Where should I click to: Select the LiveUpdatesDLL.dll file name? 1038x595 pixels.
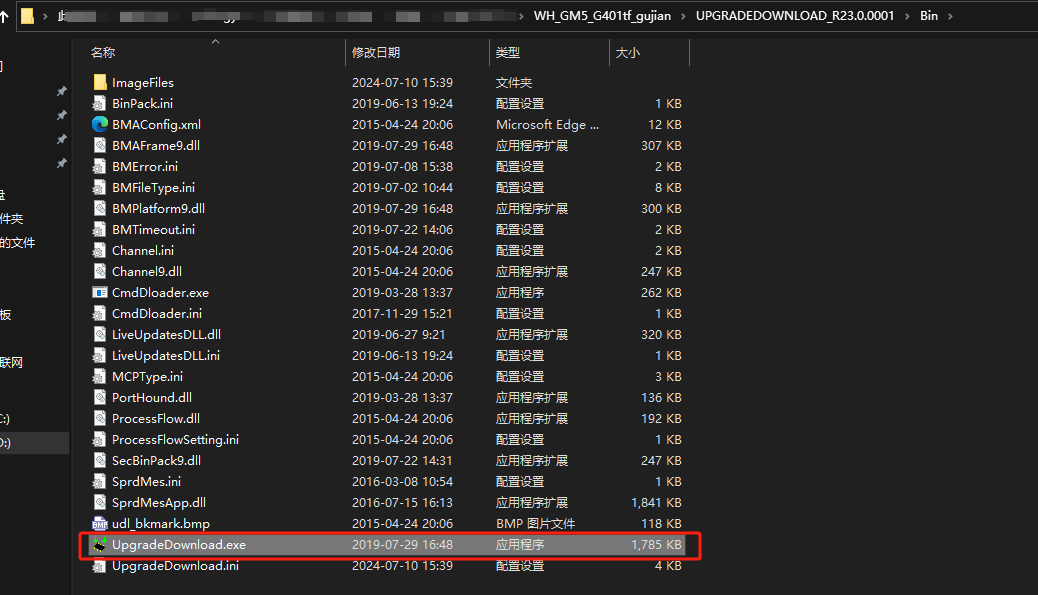[x=166, y=334]
